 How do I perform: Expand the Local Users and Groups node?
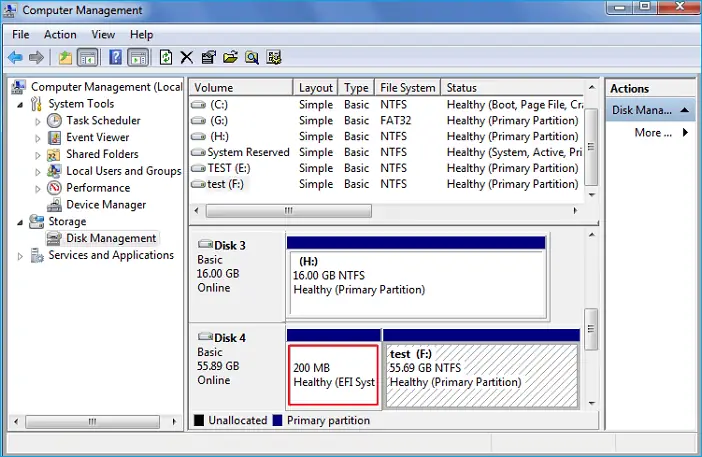click(x=38, y=171)
